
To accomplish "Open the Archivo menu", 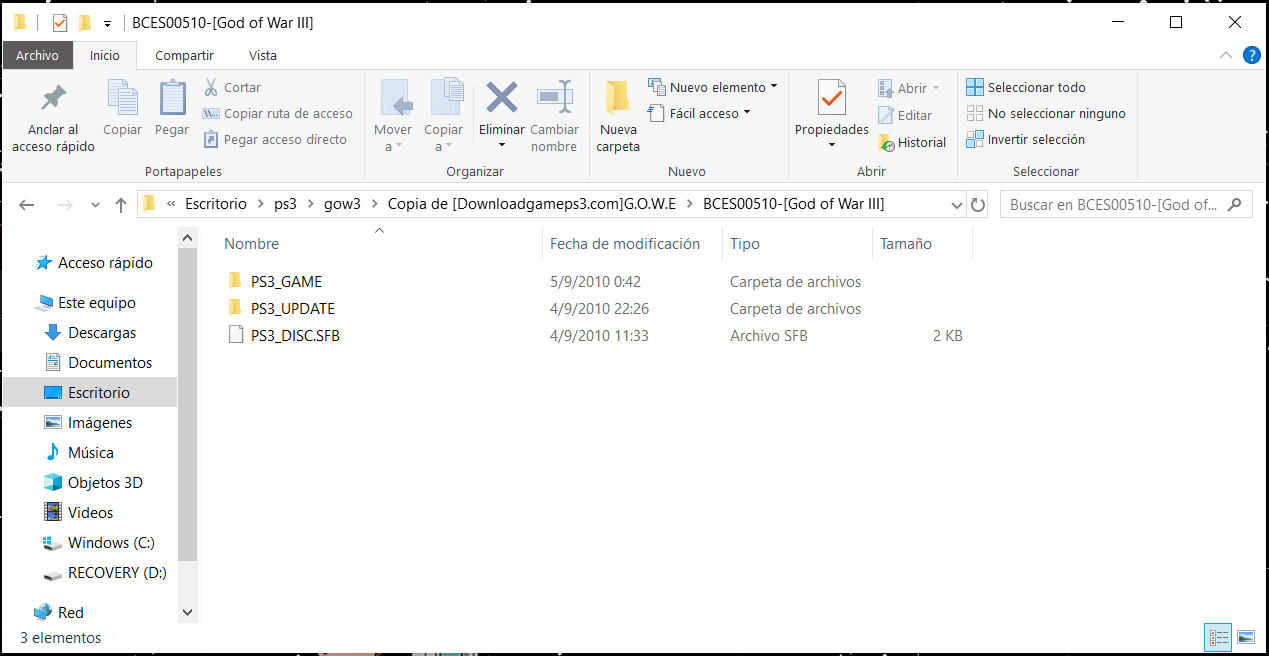I will point(37,55).
